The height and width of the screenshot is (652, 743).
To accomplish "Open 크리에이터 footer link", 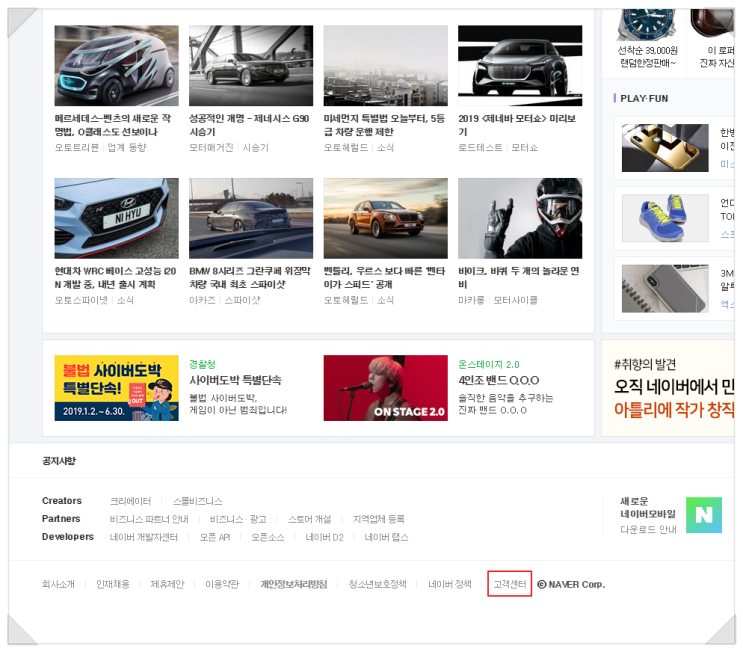I will click(130, 501).
